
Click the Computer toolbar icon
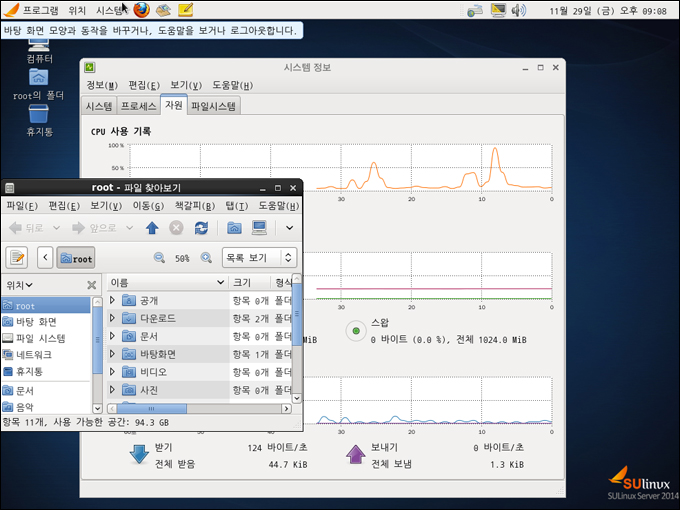tap(259, 228)
